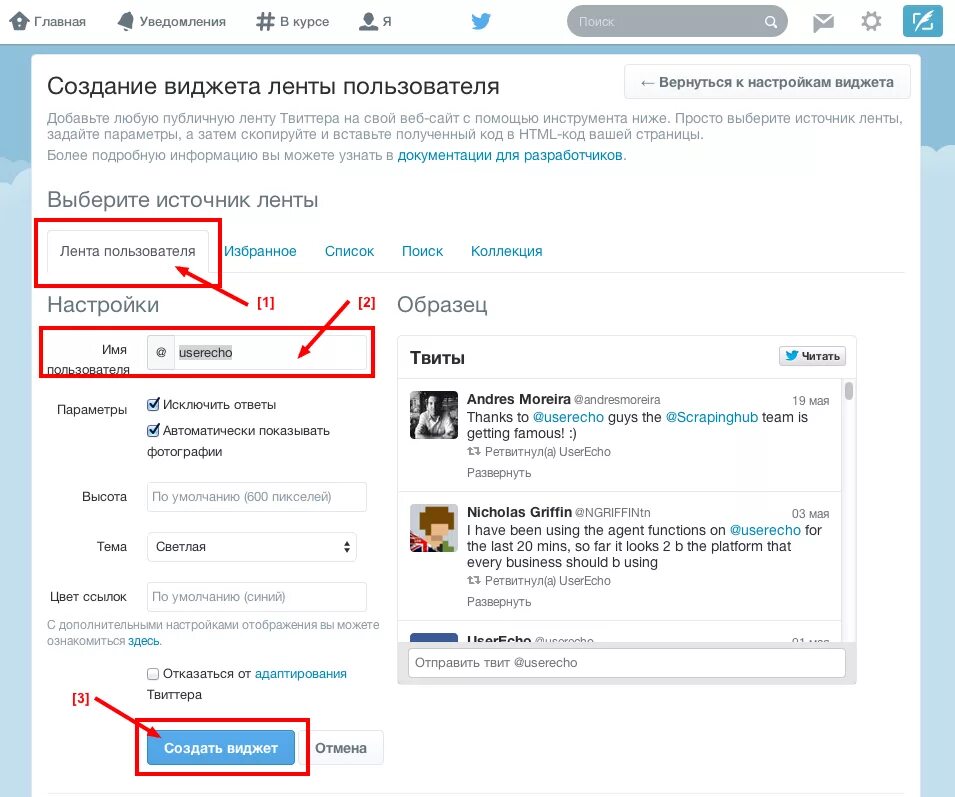This screenshot has width=955, height=797.
Task: Go to Главная home menu item
Action: pyautogui.click(x=48, y=22)
